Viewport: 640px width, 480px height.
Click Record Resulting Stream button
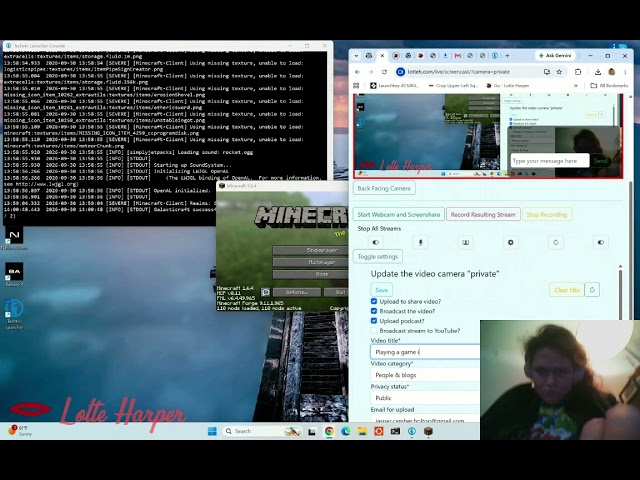point(483,214)
